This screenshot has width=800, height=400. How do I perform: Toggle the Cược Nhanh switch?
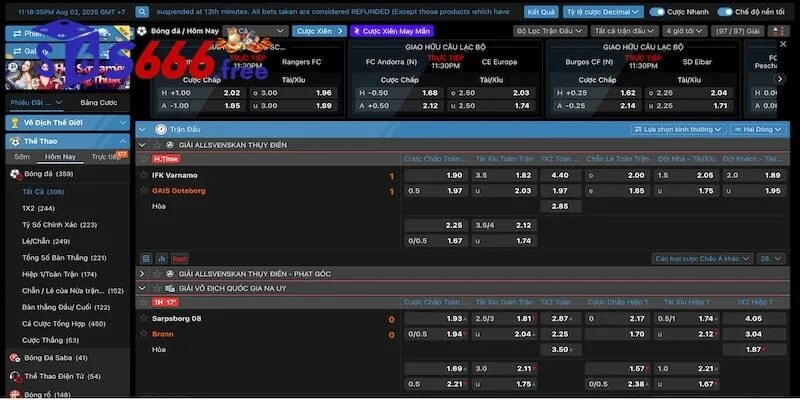(x=657, y=12)
